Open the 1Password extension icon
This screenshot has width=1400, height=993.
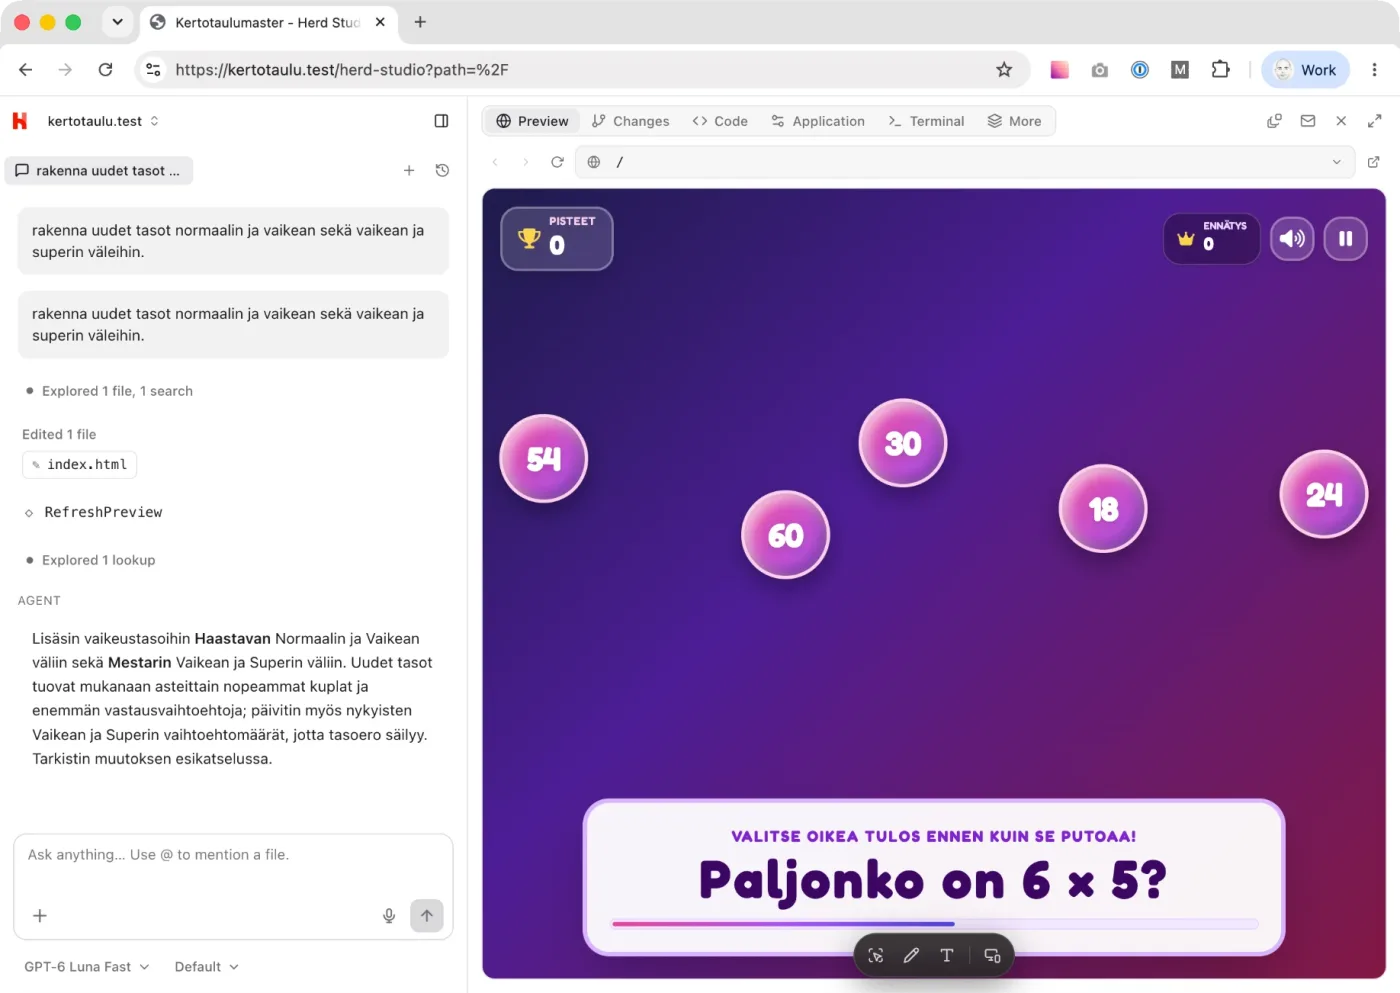coord(1140,70)
